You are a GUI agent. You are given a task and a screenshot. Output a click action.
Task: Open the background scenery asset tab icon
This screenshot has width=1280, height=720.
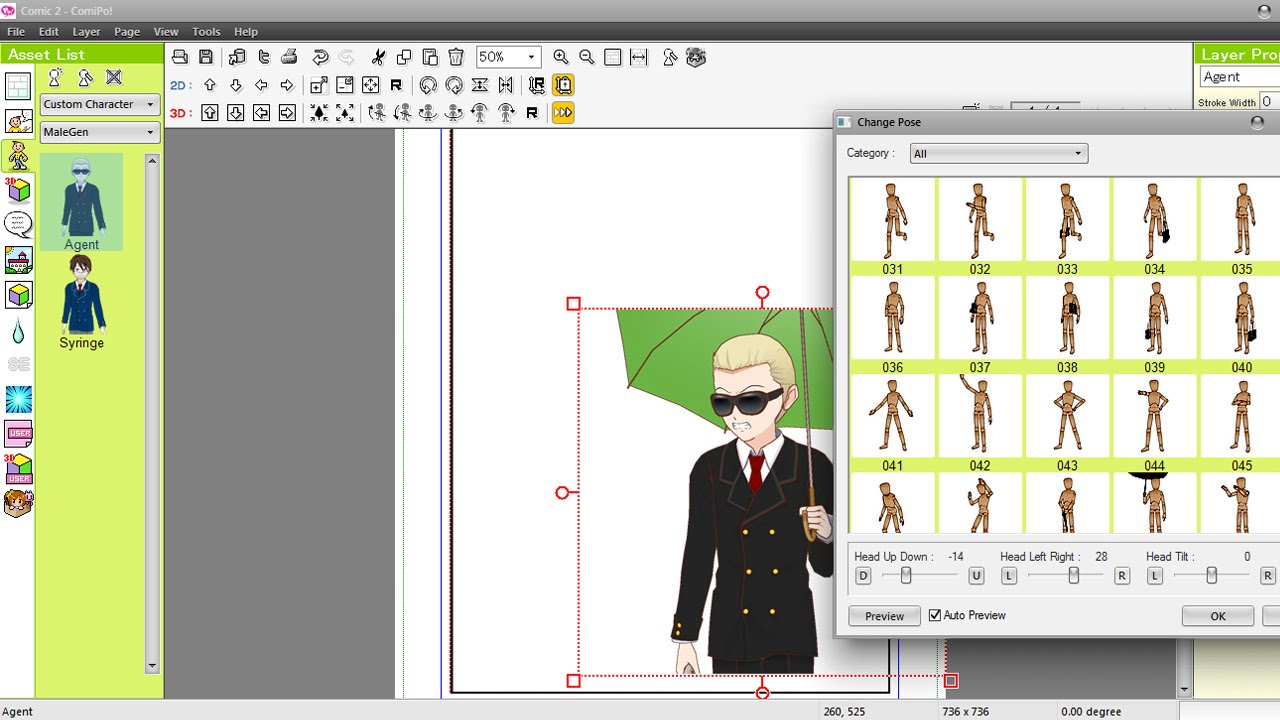click(18, 260)
